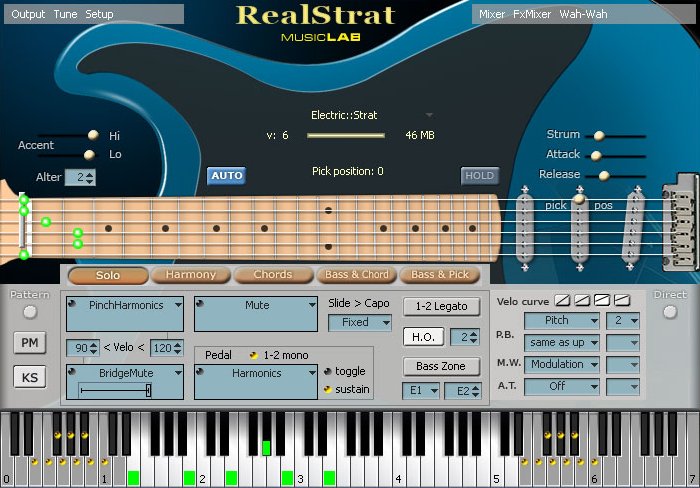Click the green open-string dot on the top string
This screenshot has height=488, width=700.
(x=24, y=200)
